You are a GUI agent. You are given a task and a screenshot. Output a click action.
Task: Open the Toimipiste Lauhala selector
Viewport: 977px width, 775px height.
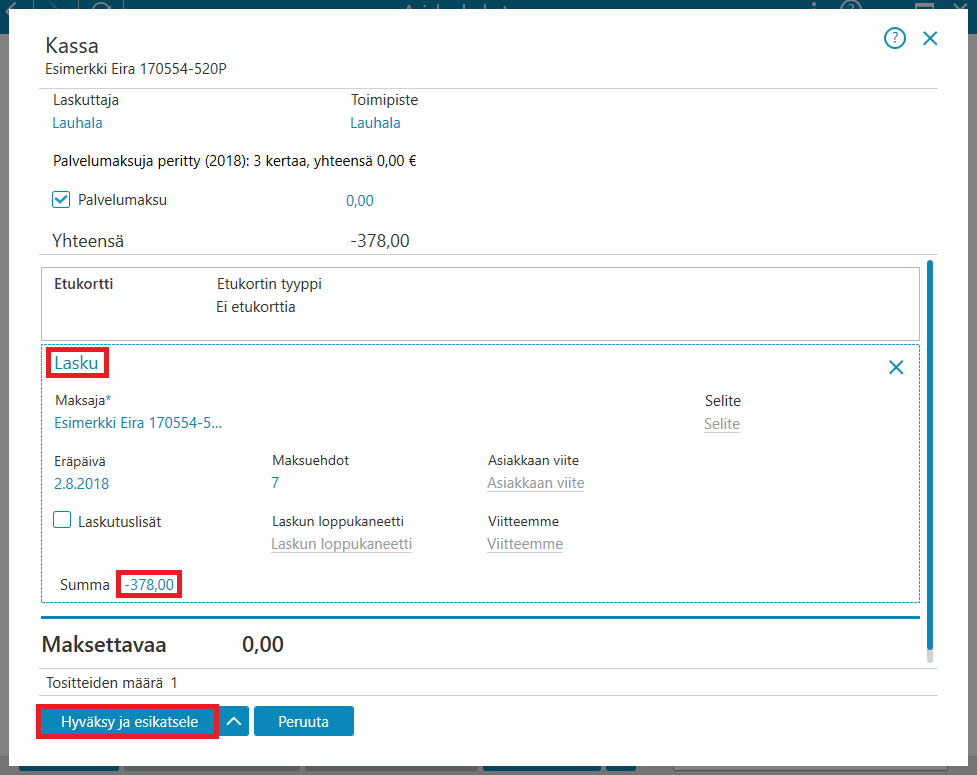click(375, 123)
